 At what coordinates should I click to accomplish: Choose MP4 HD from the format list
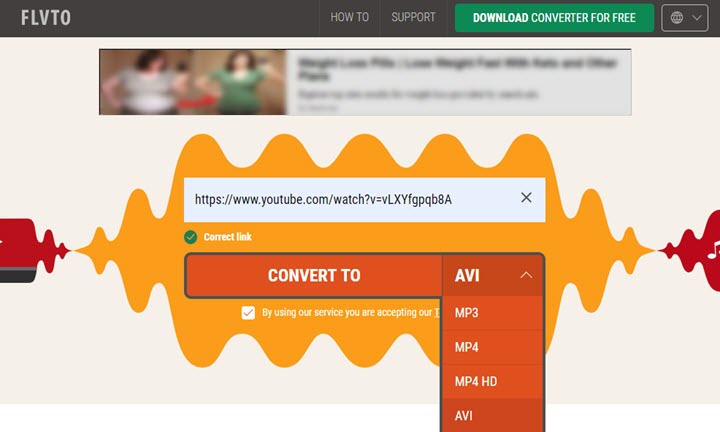point(492,382)
